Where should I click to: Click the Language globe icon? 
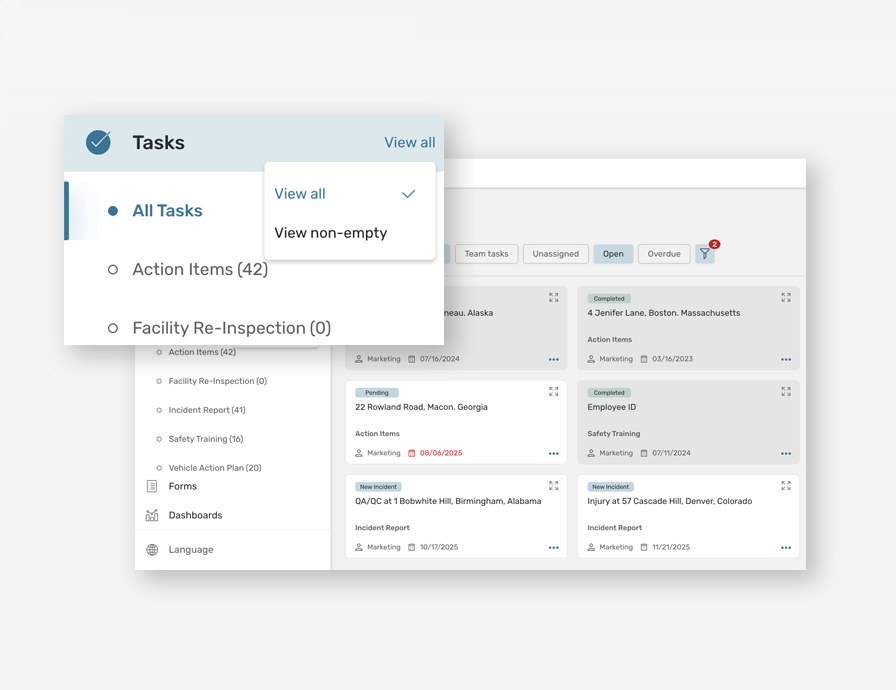click(x=152, y=550)
